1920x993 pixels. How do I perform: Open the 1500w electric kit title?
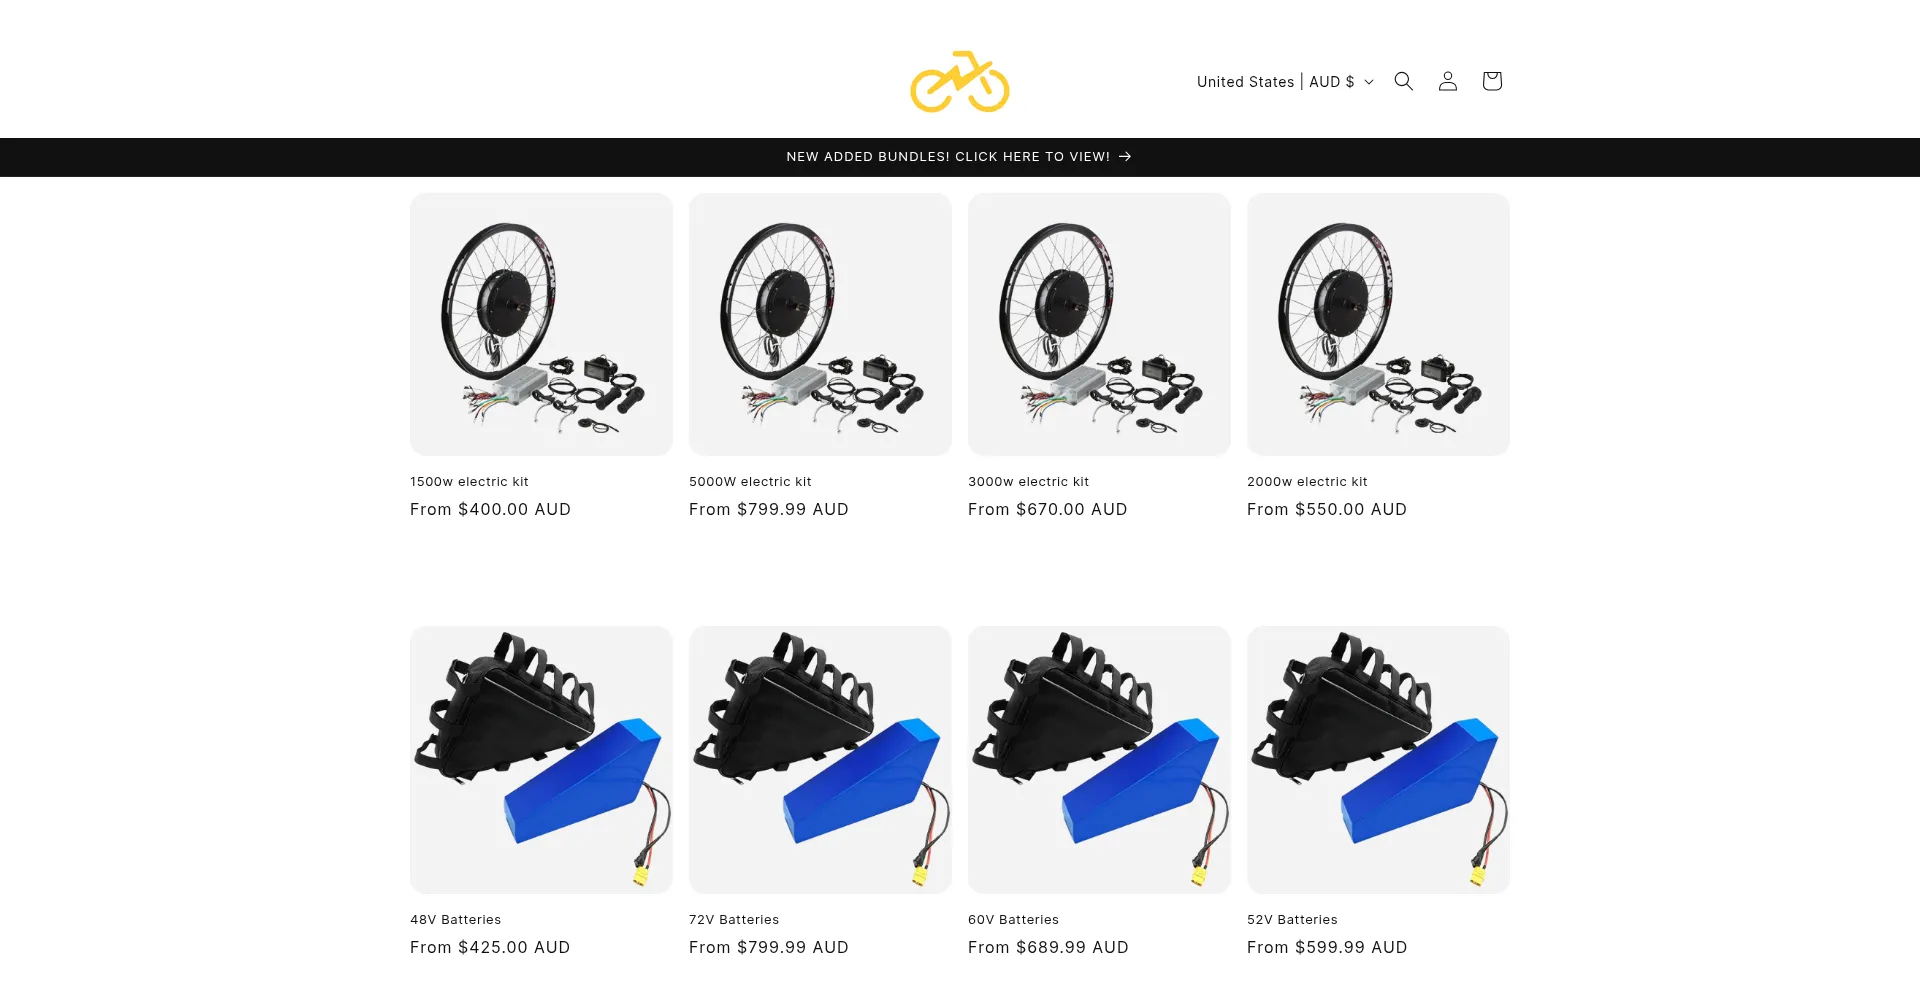[469, 481]
